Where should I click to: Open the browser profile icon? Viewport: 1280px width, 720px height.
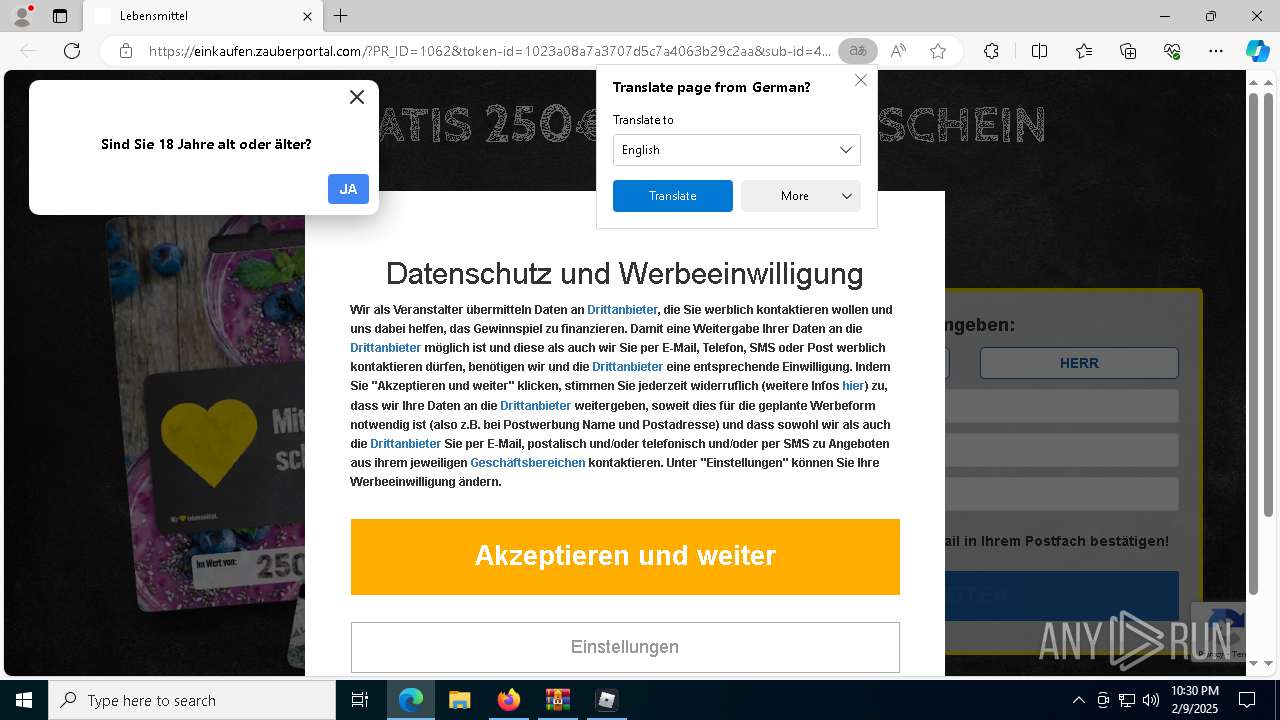21,16
